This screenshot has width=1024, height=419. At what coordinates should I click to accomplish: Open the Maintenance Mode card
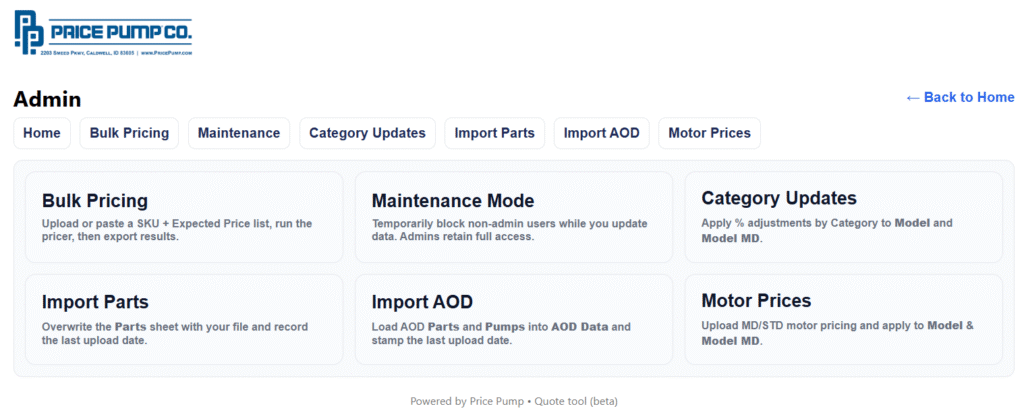pyautogui.click(x=513, y=216)
